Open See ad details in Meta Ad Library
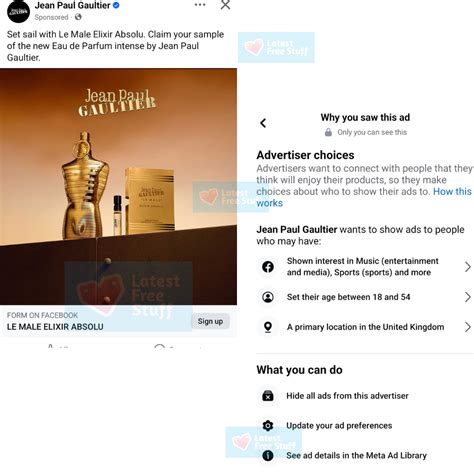Viewport: 474px width, 474px height. point(356,455)
